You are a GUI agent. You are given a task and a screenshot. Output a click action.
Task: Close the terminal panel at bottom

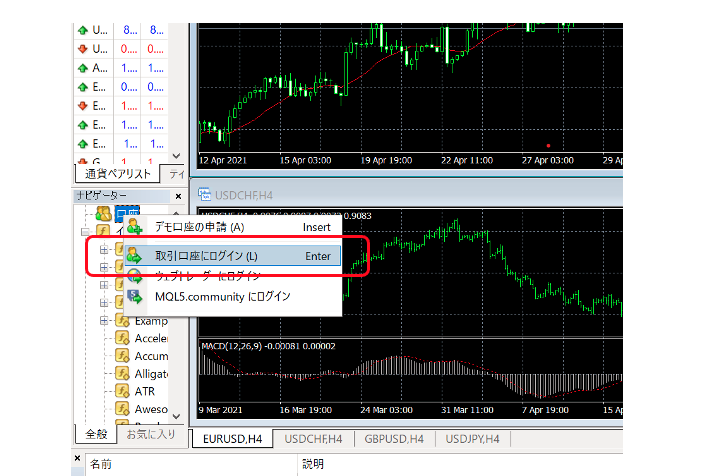[77, 458]
